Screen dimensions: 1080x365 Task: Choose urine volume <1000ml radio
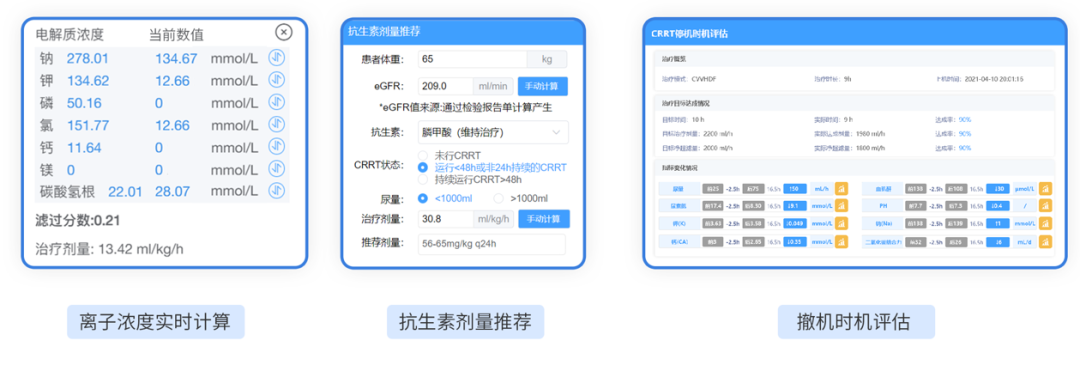pos(424,198)
